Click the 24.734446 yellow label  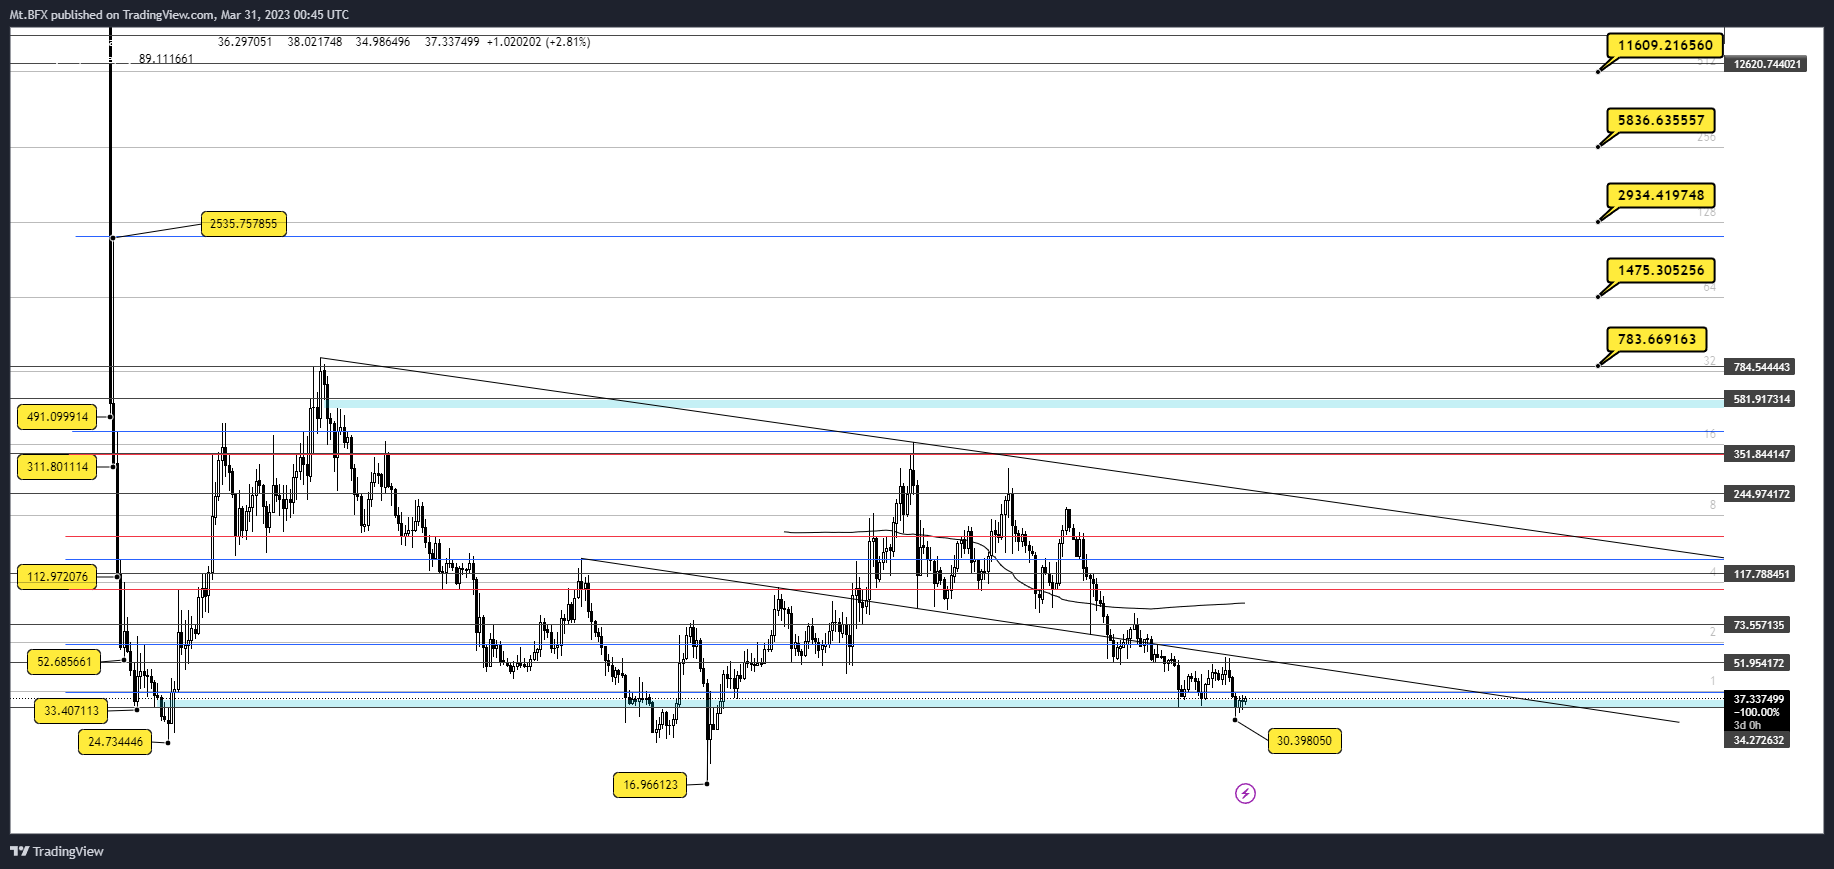115,742
